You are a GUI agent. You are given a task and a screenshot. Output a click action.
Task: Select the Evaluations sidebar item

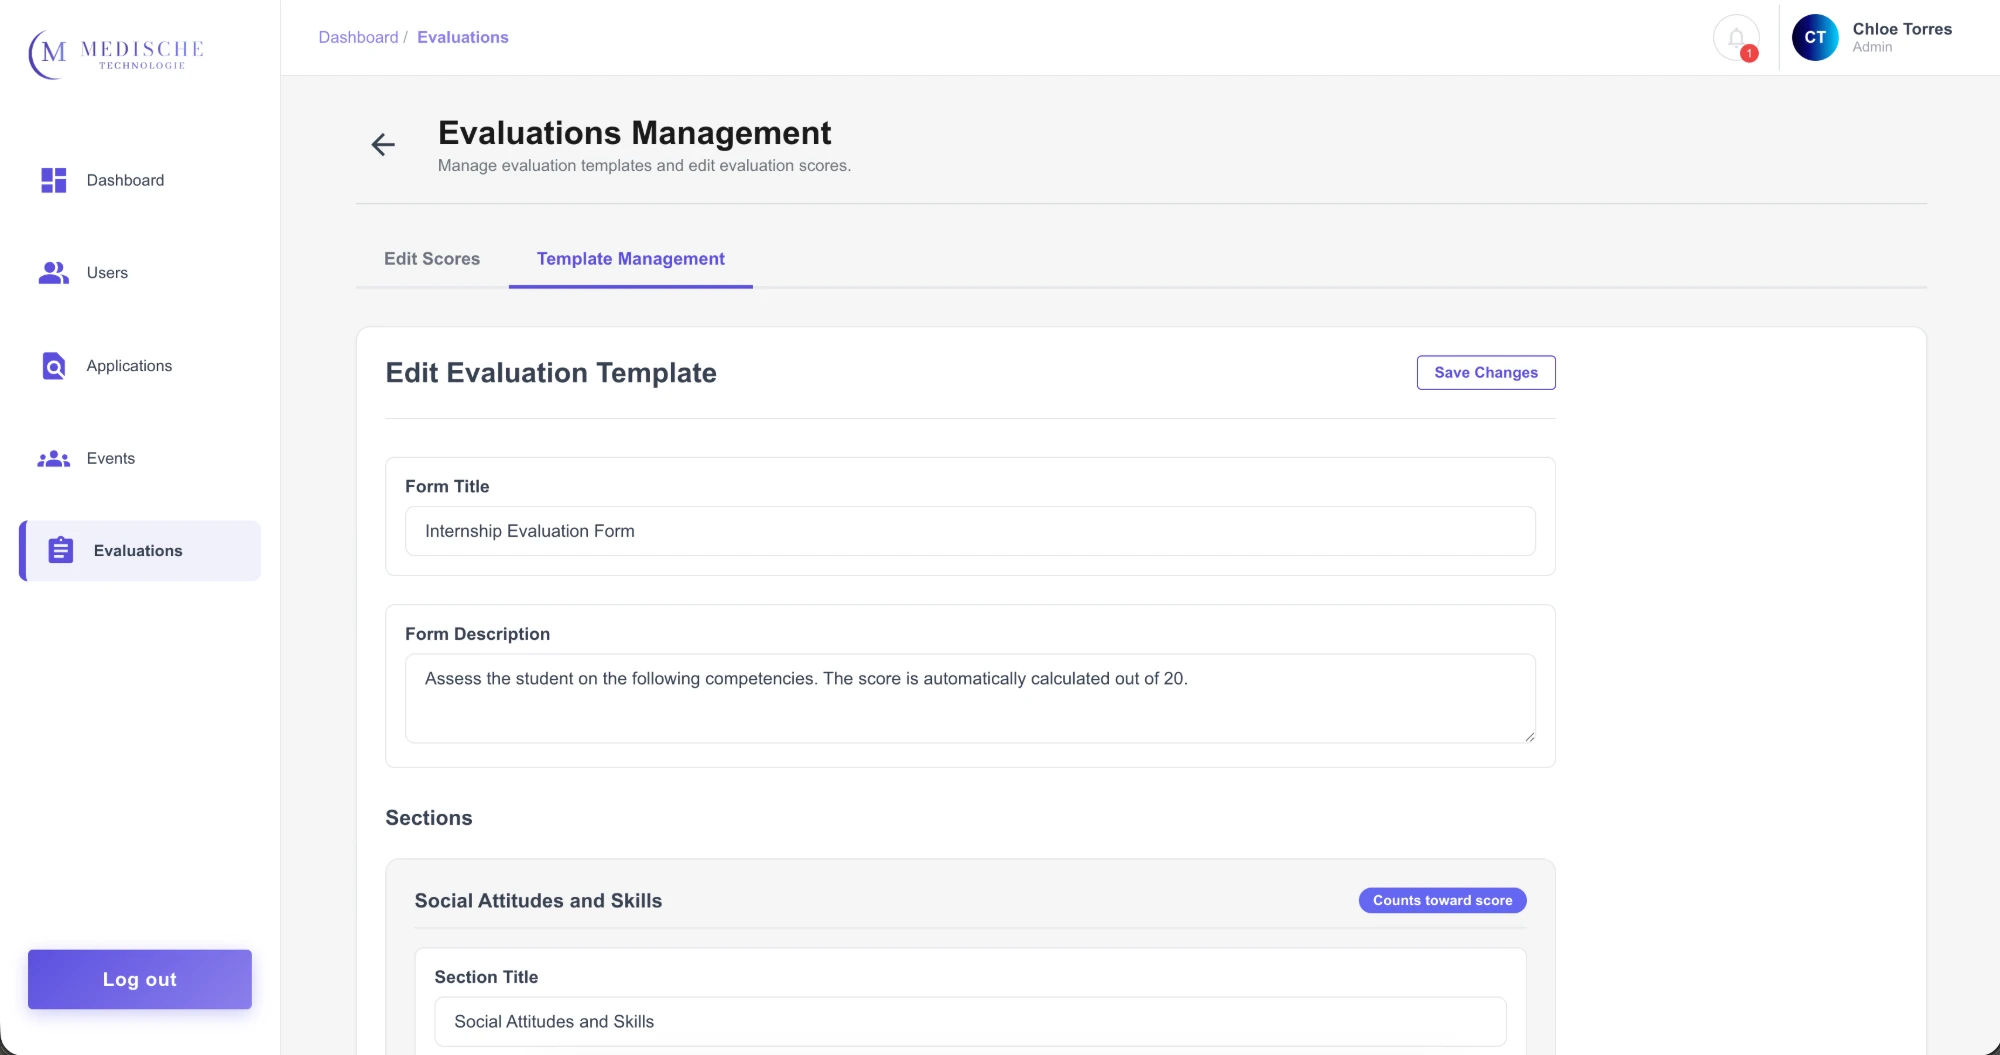tap(140, 550)
